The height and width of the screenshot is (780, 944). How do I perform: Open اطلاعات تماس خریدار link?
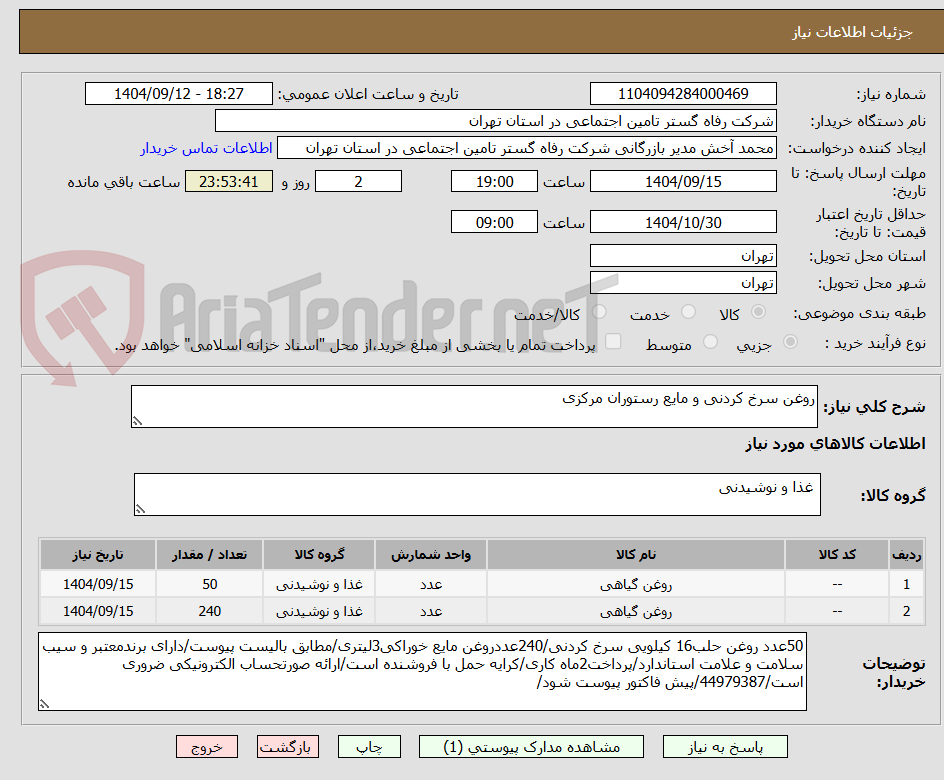tap(206, 148)
